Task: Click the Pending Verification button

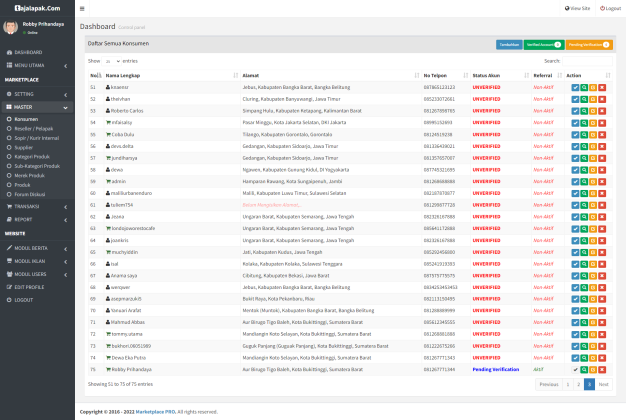Action: [x=589, y=45]
